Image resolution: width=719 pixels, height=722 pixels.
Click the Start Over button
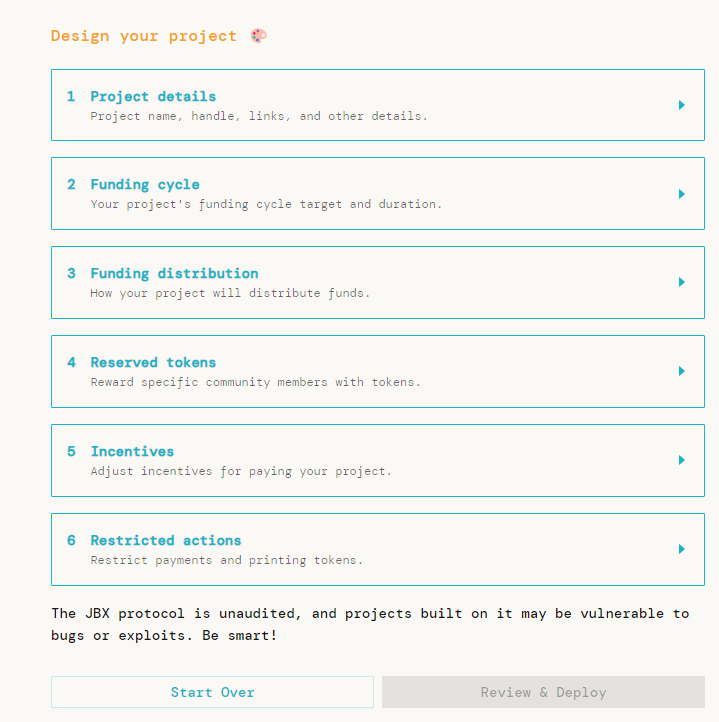coord(212,692)
